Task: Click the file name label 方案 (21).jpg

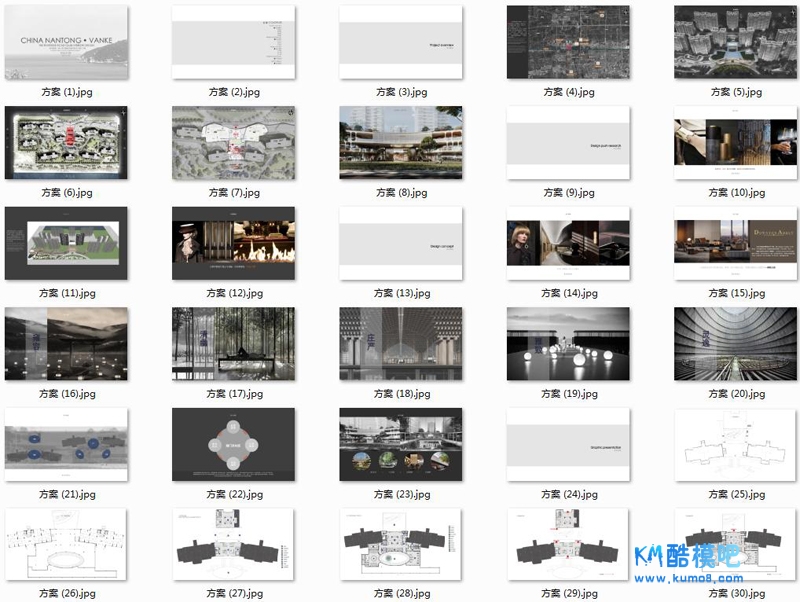Action: [67, 494]
